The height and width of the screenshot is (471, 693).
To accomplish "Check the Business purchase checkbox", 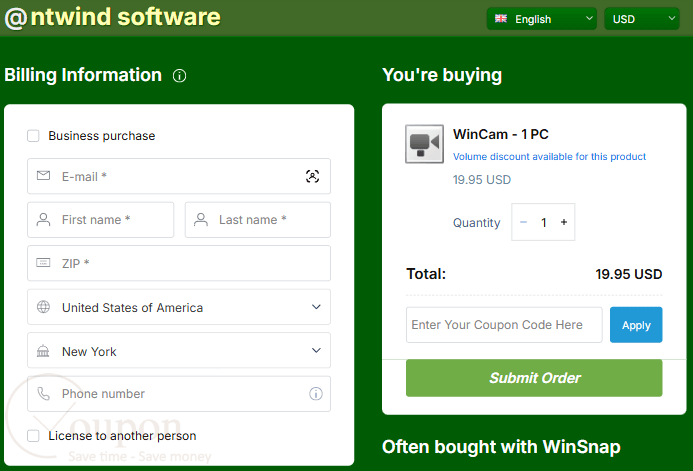I will (33, 136).
